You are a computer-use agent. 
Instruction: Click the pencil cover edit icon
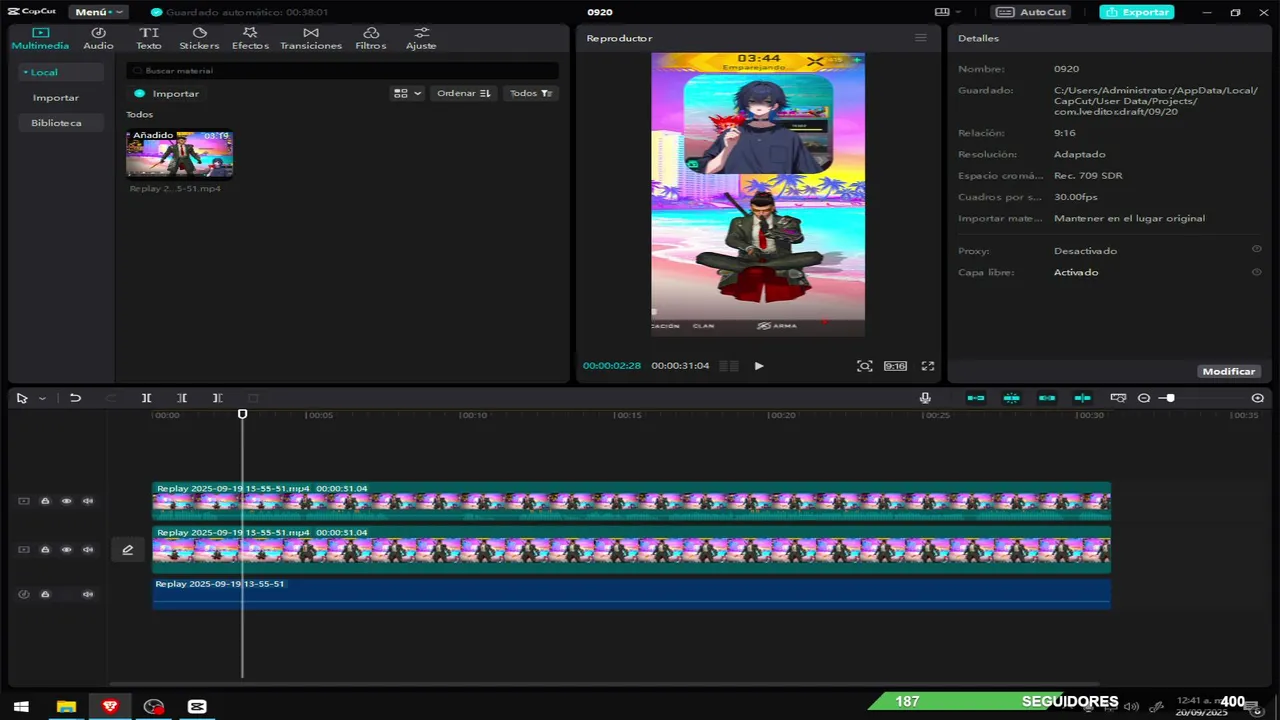coord(128,550)
